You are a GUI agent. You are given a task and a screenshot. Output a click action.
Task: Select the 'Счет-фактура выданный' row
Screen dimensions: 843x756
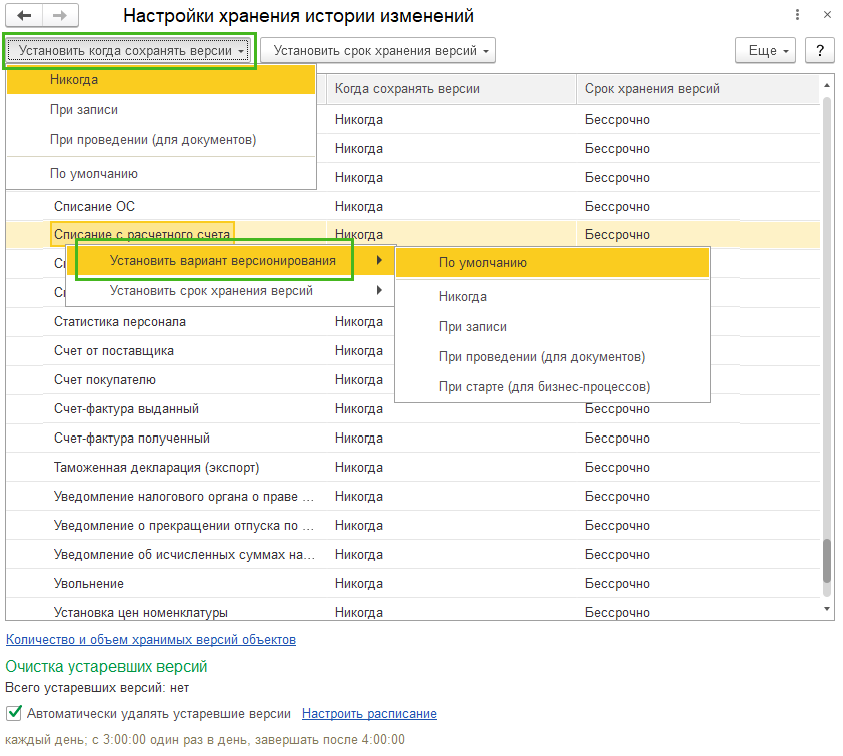pos(413,409)
